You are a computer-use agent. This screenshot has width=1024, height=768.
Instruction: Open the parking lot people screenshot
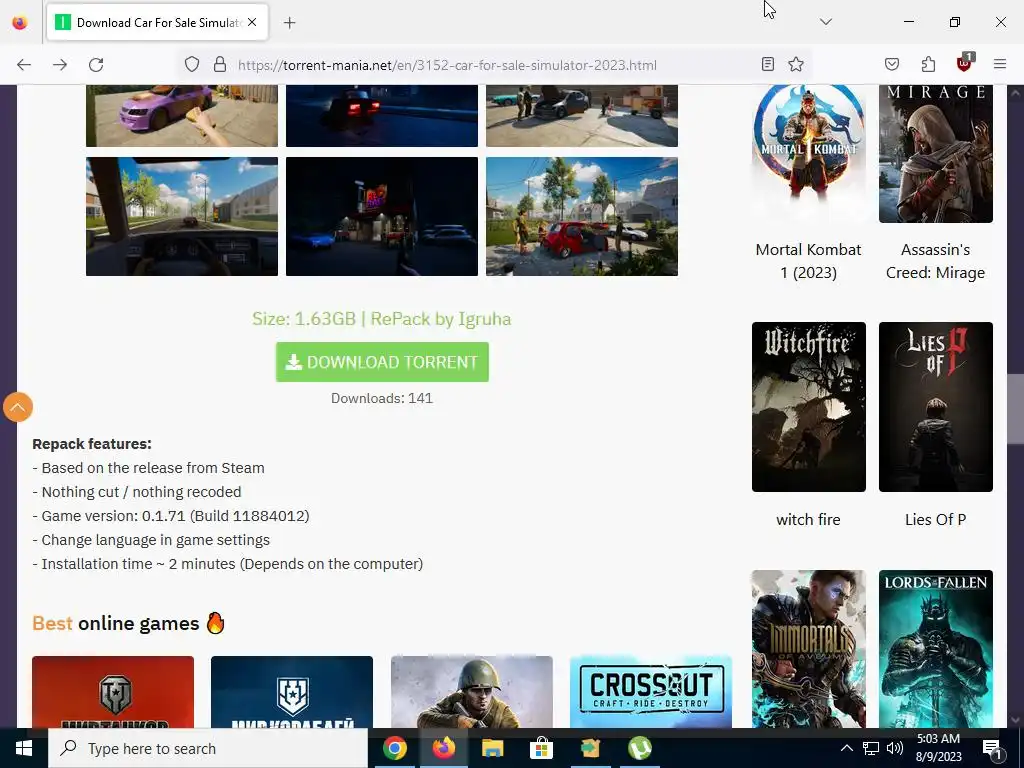pos(582,116)
